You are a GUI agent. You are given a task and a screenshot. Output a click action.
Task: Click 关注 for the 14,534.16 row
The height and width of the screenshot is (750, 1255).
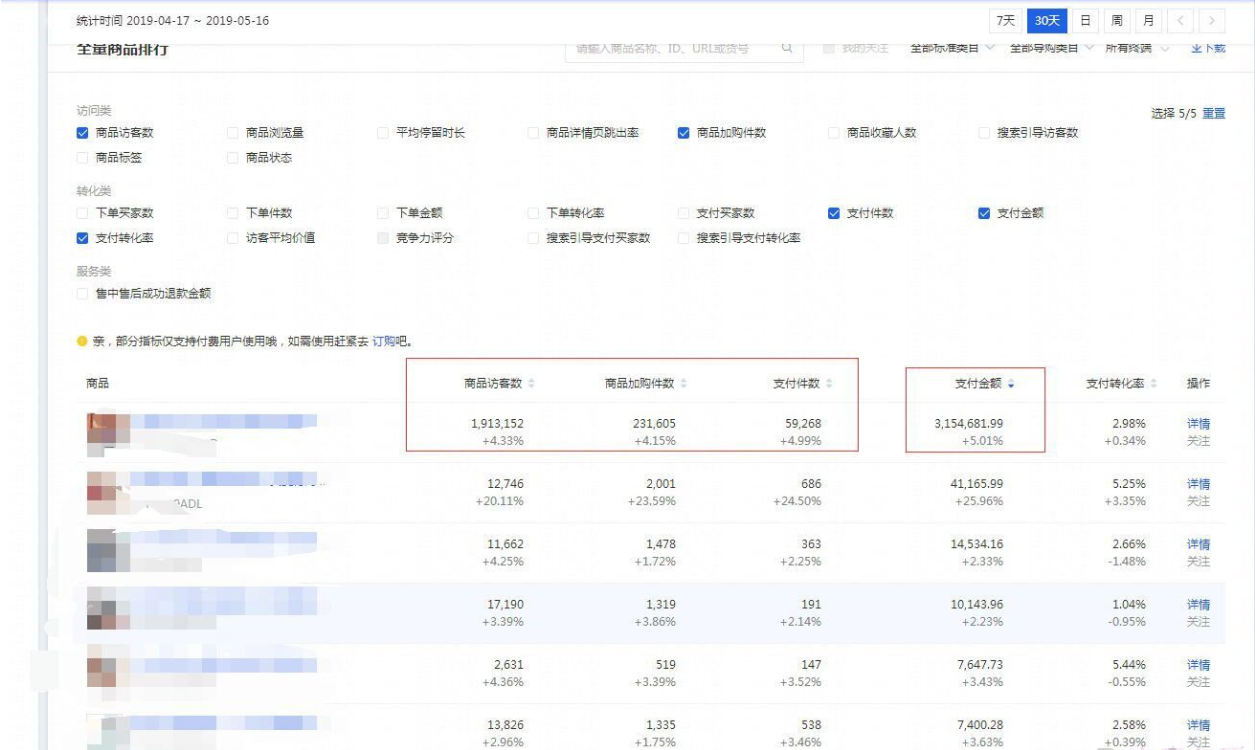click(1198, 562)
